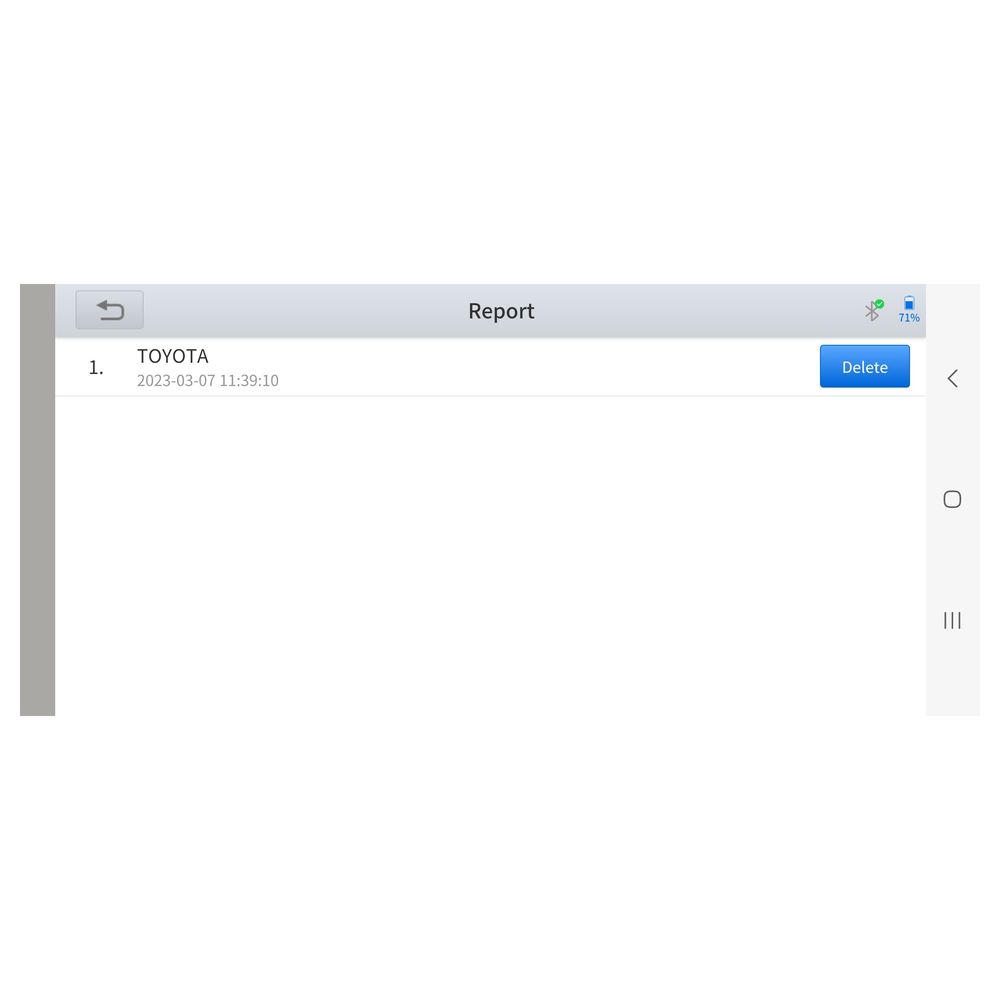Select the 2023-03-07 11:39:10 timestamp
The image size is (1000, 1000).
[208, 380]
